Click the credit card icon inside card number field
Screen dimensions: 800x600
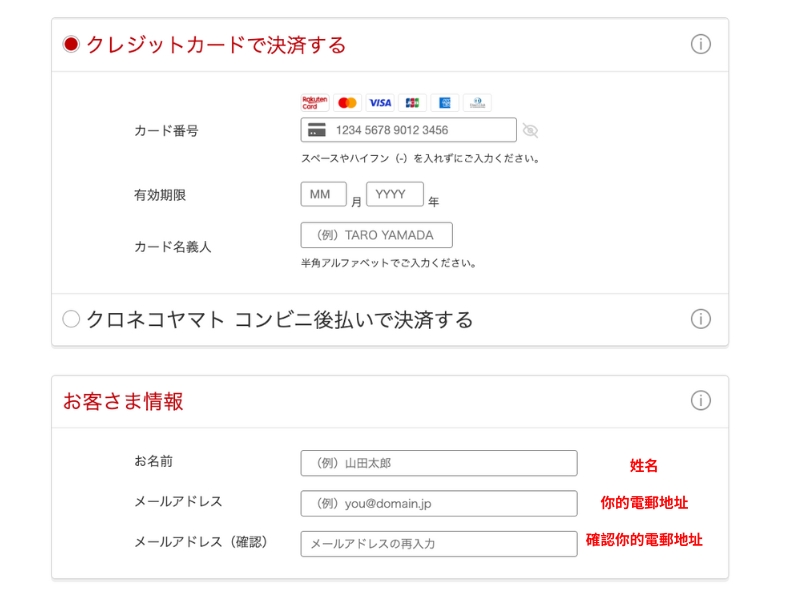pyautogui.click(x=317, y=130)
